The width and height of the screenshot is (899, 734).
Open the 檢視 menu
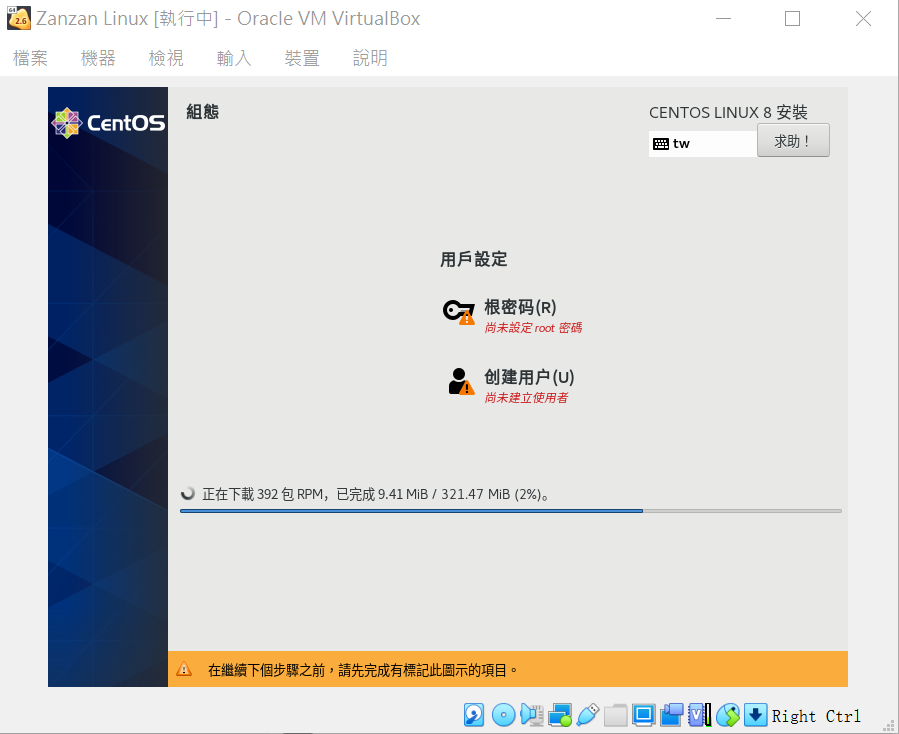pyautogui.click(x=166, y=58)
